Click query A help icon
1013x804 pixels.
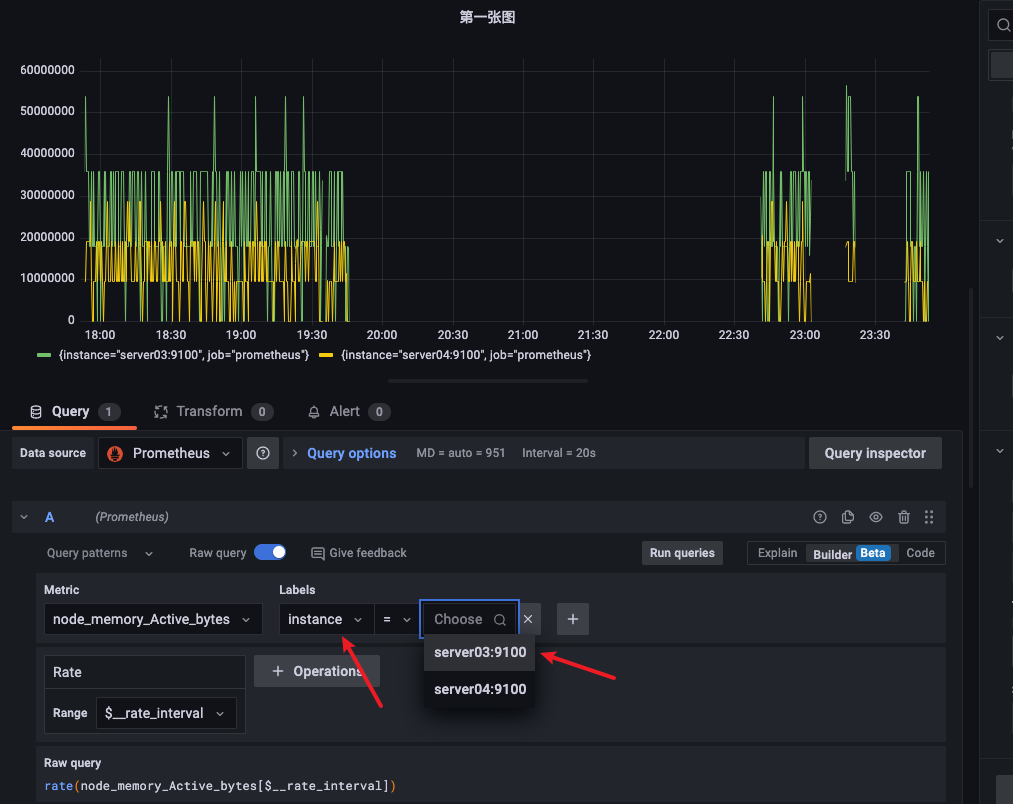tap(820, 517)
